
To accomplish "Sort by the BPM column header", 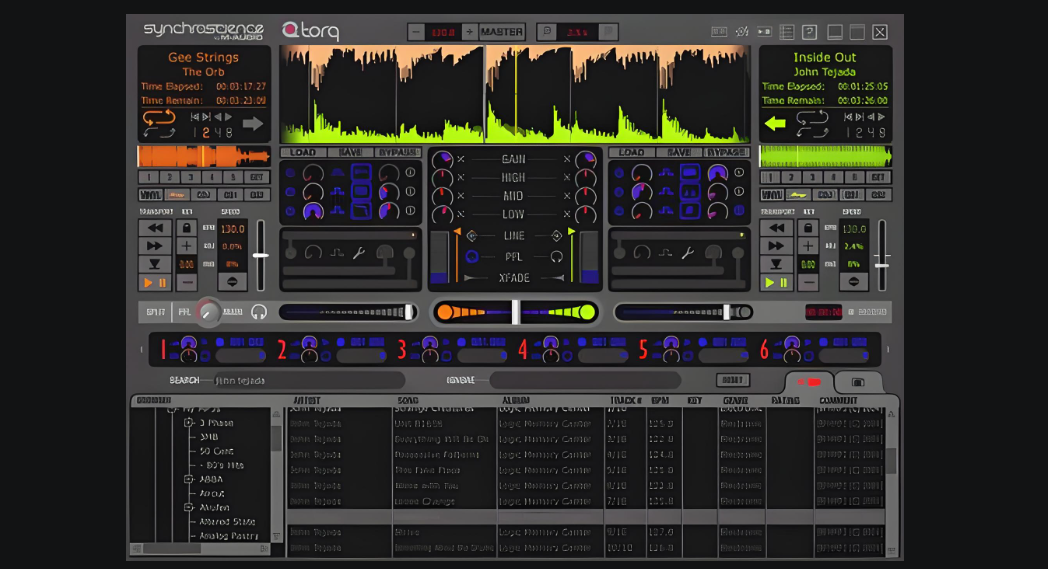I will 660,401.
